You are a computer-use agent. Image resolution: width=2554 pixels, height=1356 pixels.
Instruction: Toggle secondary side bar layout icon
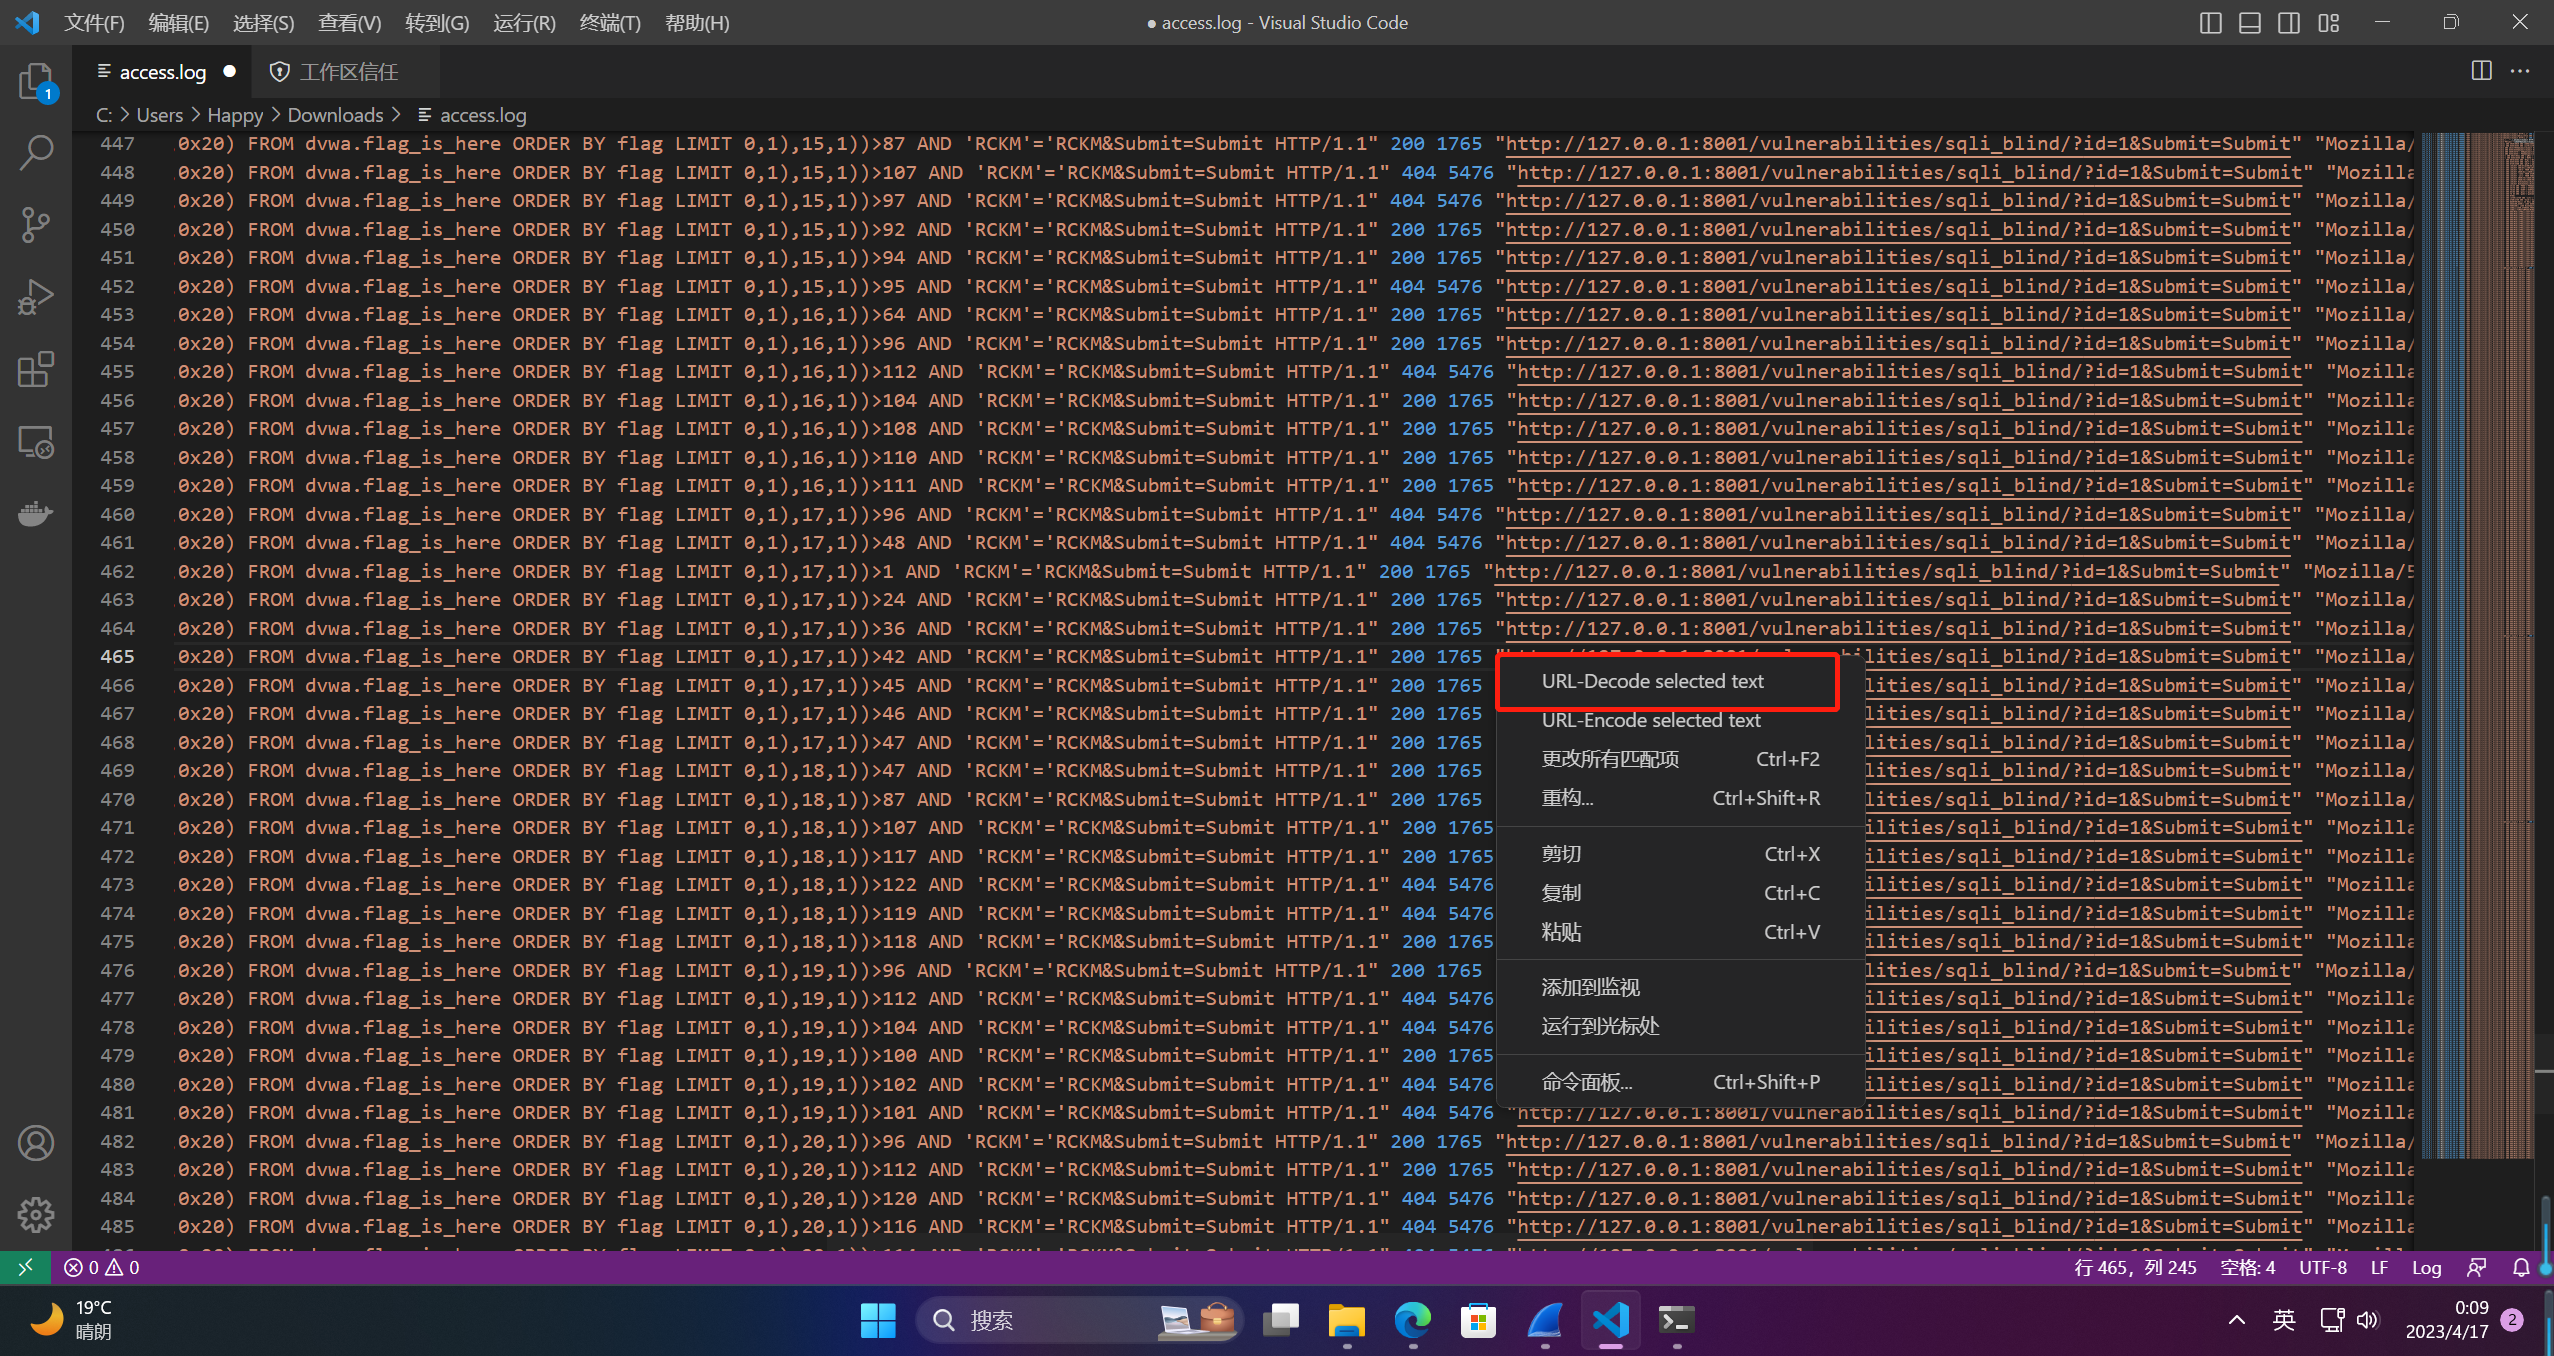tap(2289, 23)
